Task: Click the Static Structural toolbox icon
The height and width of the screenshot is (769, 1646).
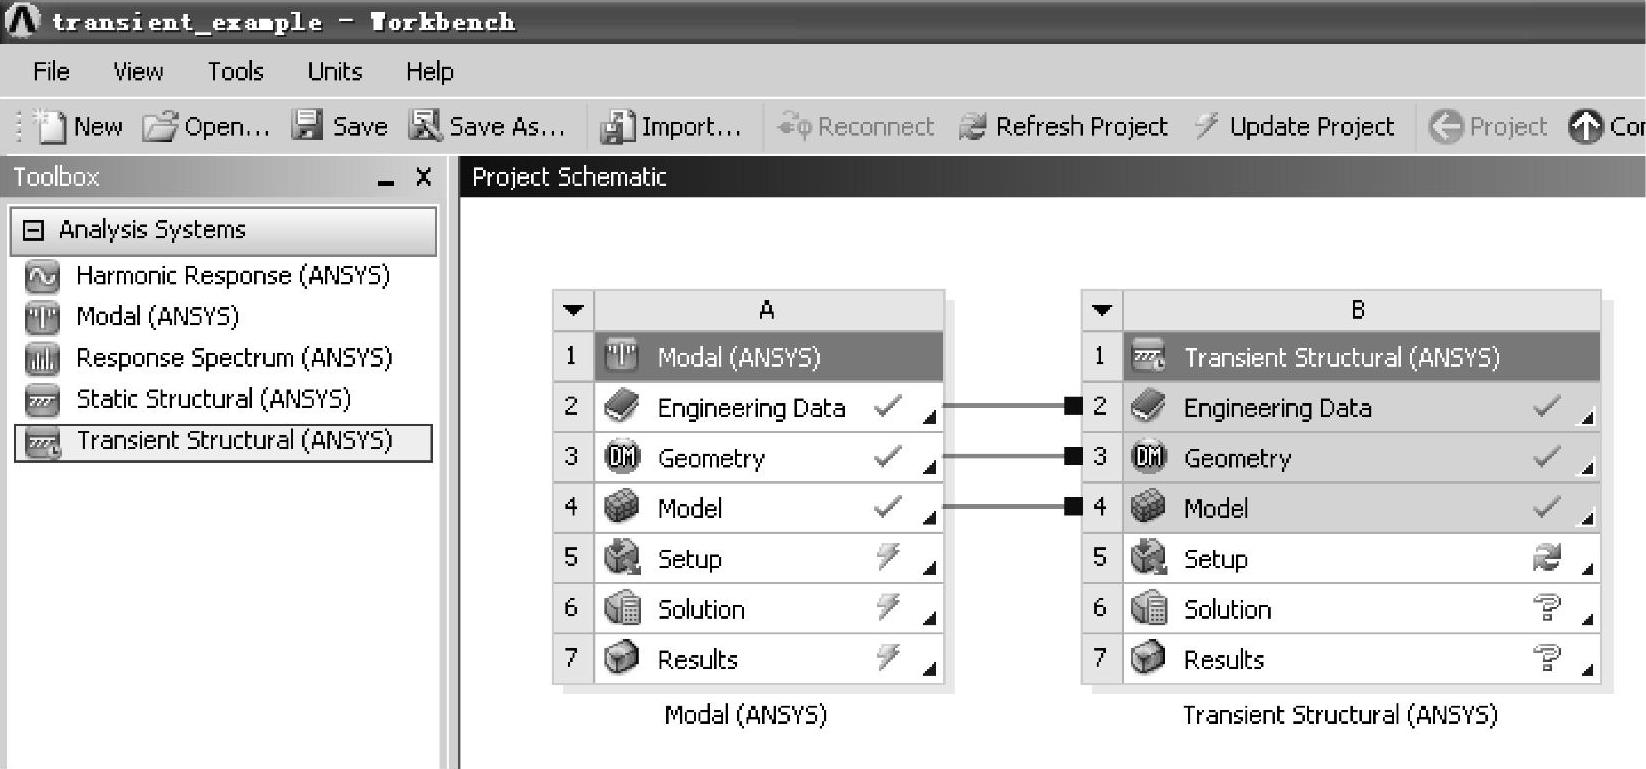Action: 42,399
